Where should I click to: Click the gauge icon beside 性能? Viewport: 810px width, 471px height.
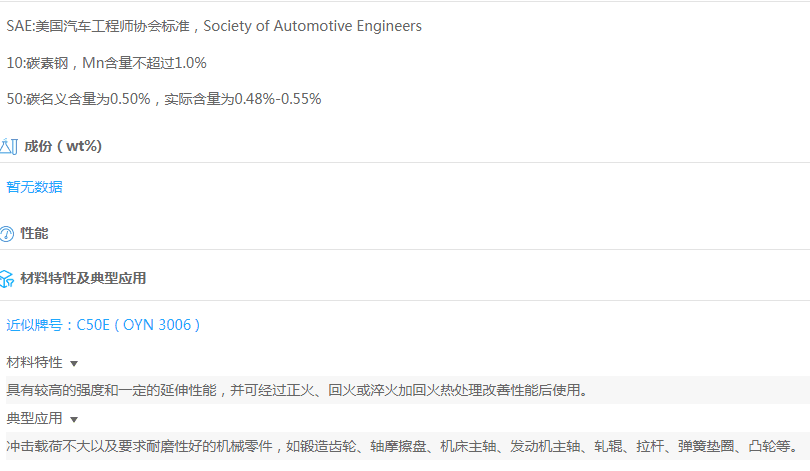coord(7,234)
